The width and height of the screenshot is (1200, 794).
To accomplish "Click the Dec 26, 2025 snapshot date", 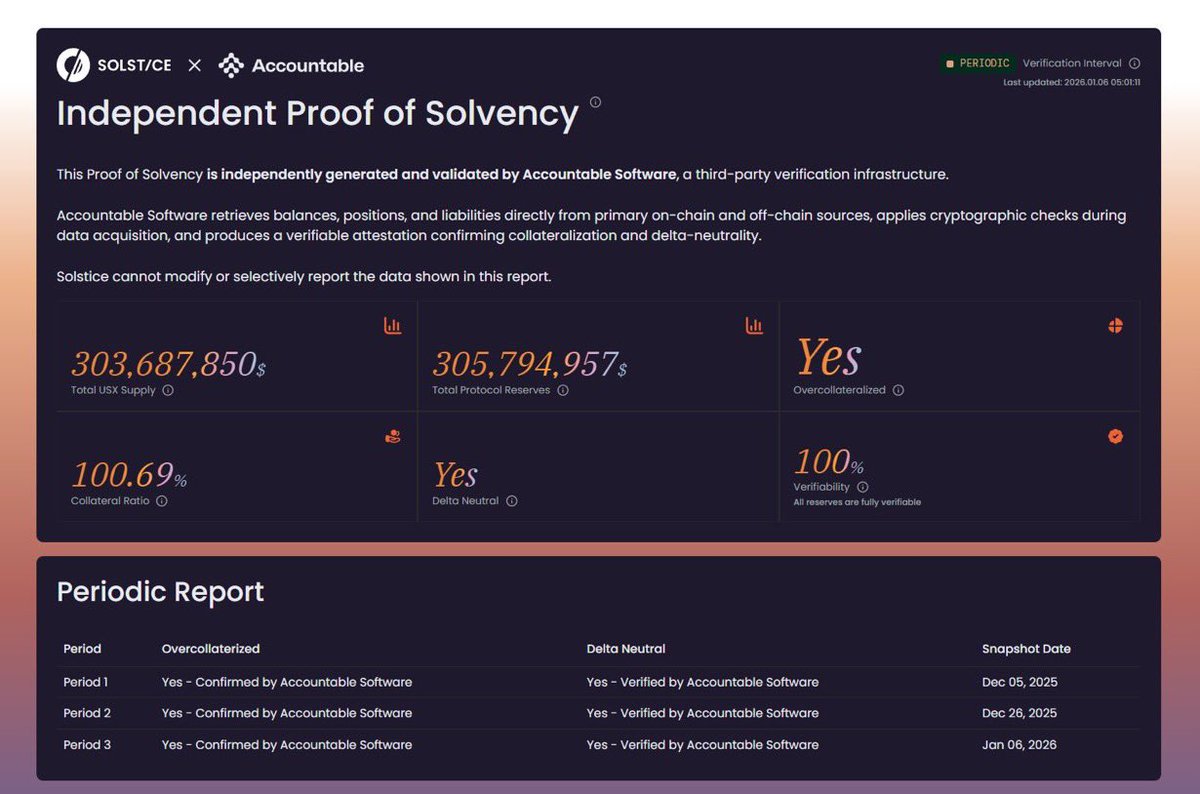I will (x=1019, y=713).
